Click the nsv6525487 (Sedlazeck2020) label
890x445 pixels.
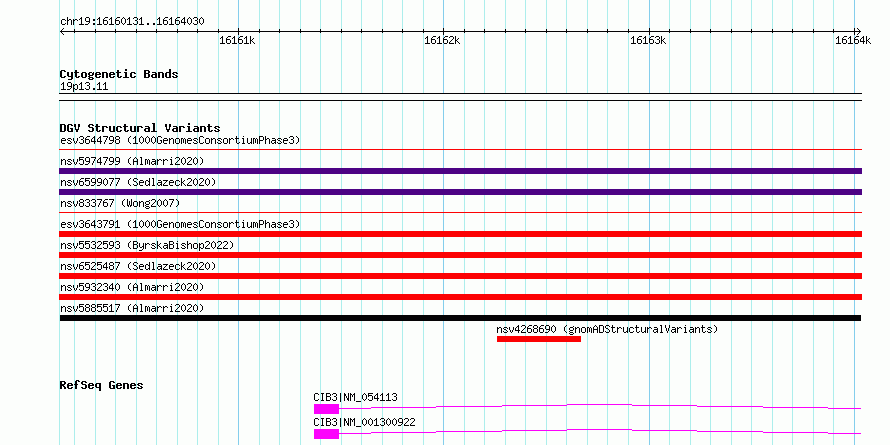coord(138,266)
